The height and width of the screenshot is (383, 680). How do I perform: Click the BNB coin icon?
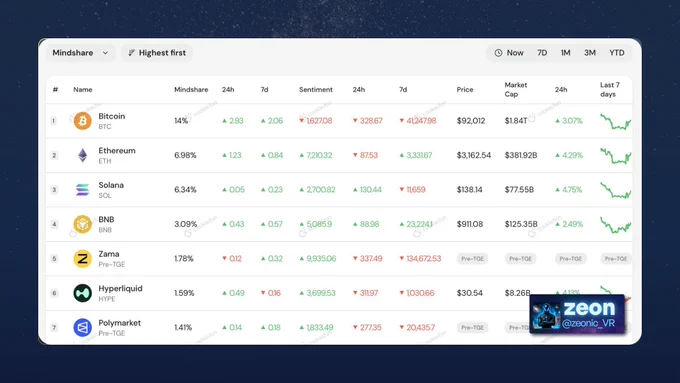click(x=82, y=224)
